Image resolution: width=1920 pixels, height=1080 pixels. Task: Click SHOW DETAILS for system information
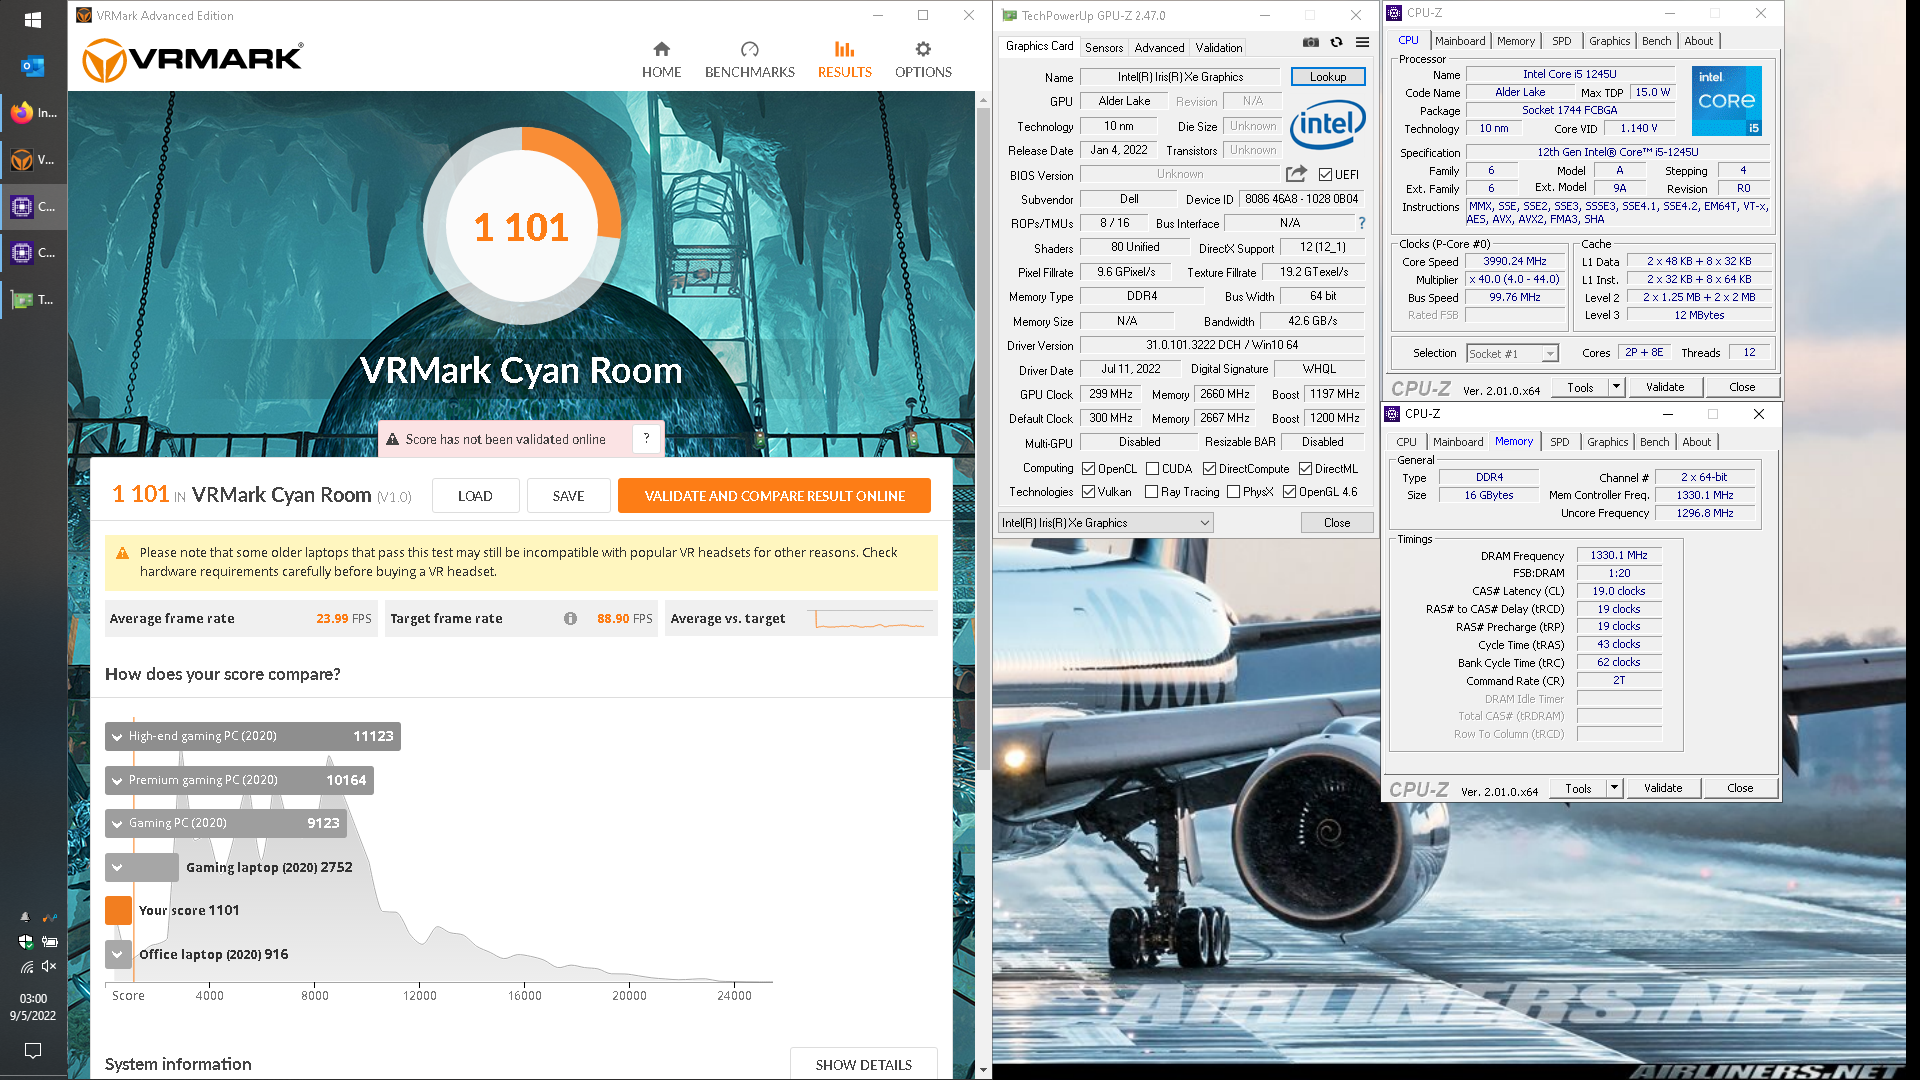pos(863,1064)
